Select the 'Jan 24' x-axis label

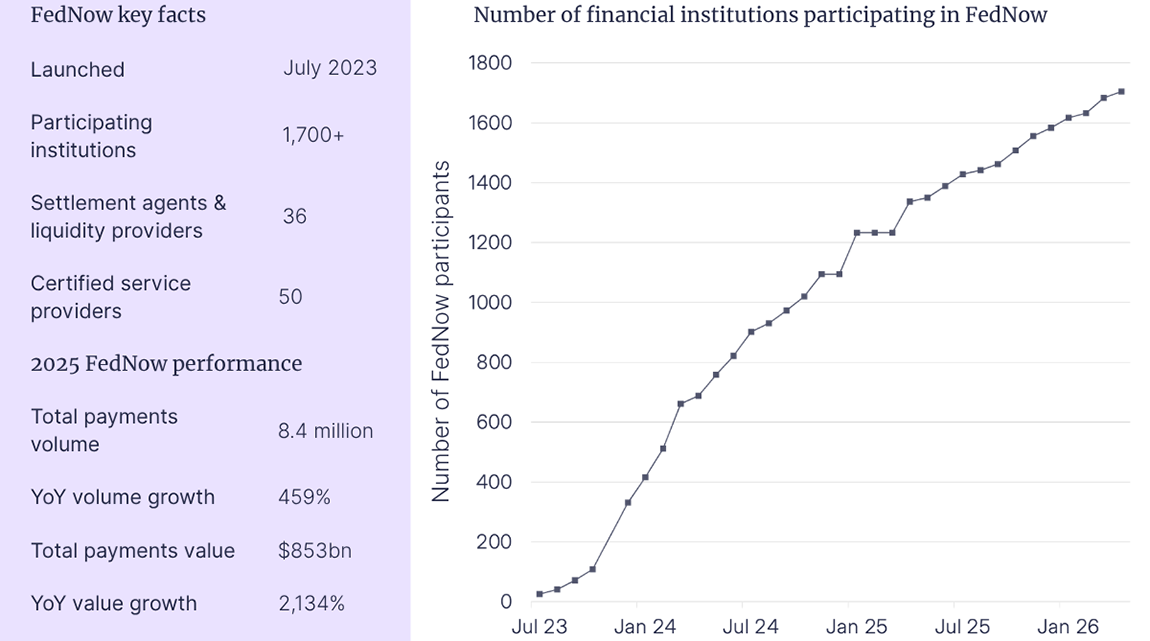click(x=645, y=627)
